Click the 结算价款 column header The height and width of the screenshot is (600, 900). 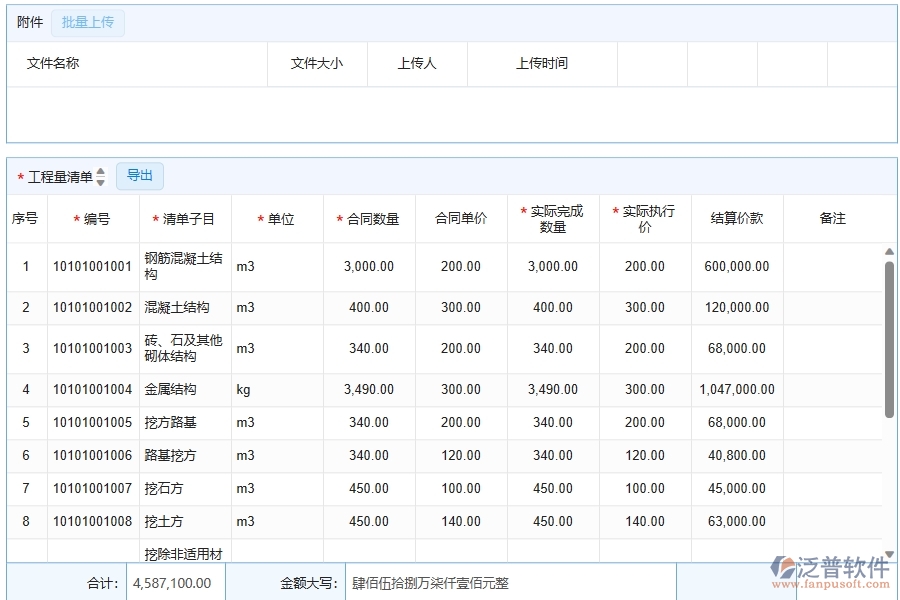736,218
